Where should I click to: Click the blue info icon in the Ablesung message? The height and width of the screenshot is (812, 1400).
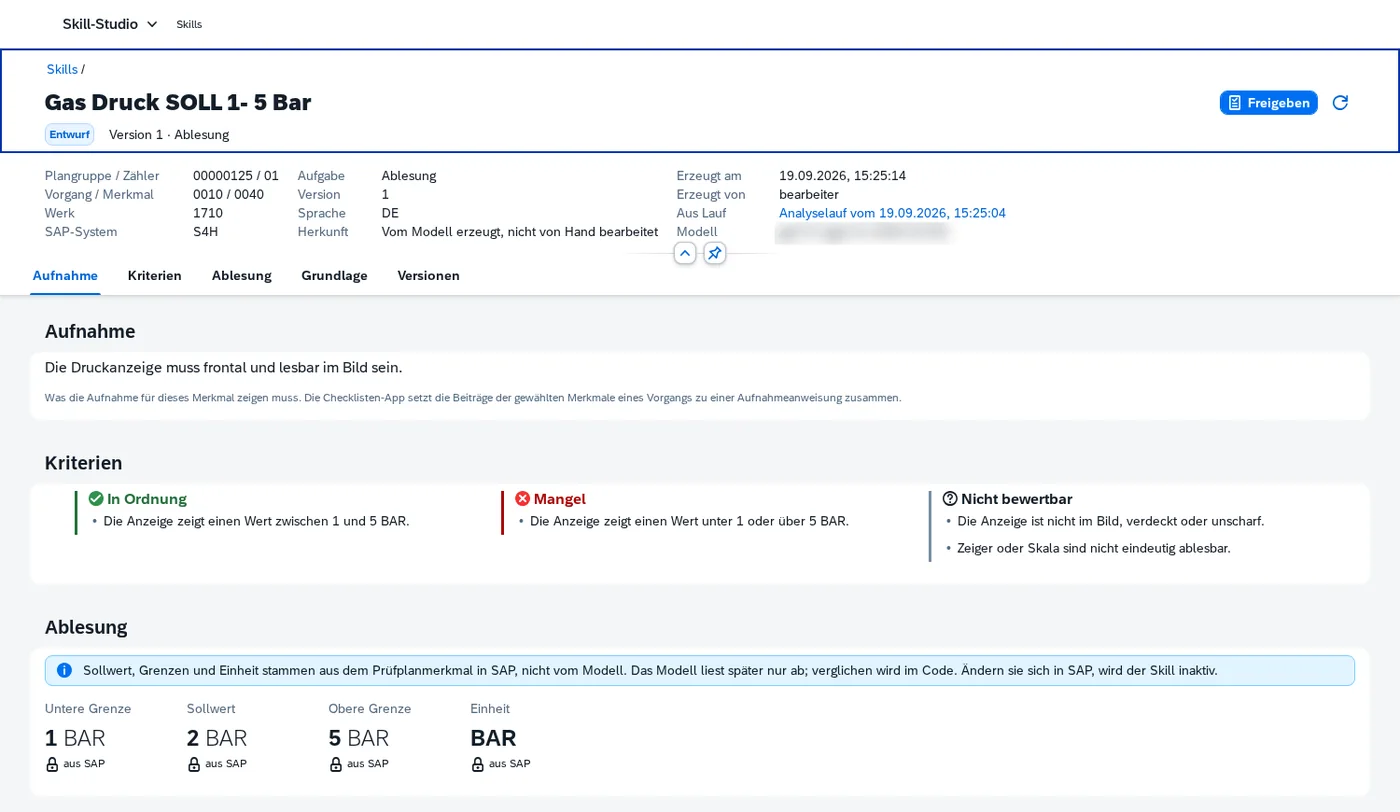click(x=64, y=670)
